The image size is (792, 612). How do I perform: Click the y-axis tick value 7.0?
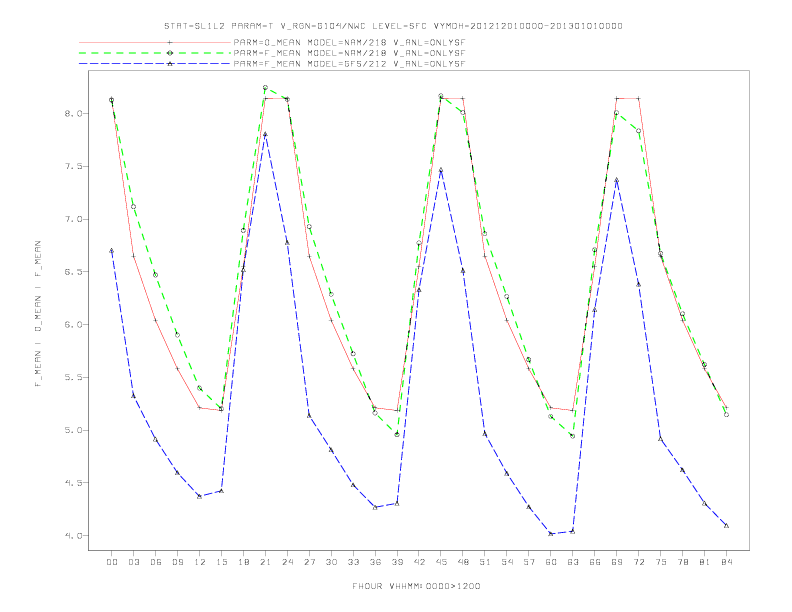point(73,219)
